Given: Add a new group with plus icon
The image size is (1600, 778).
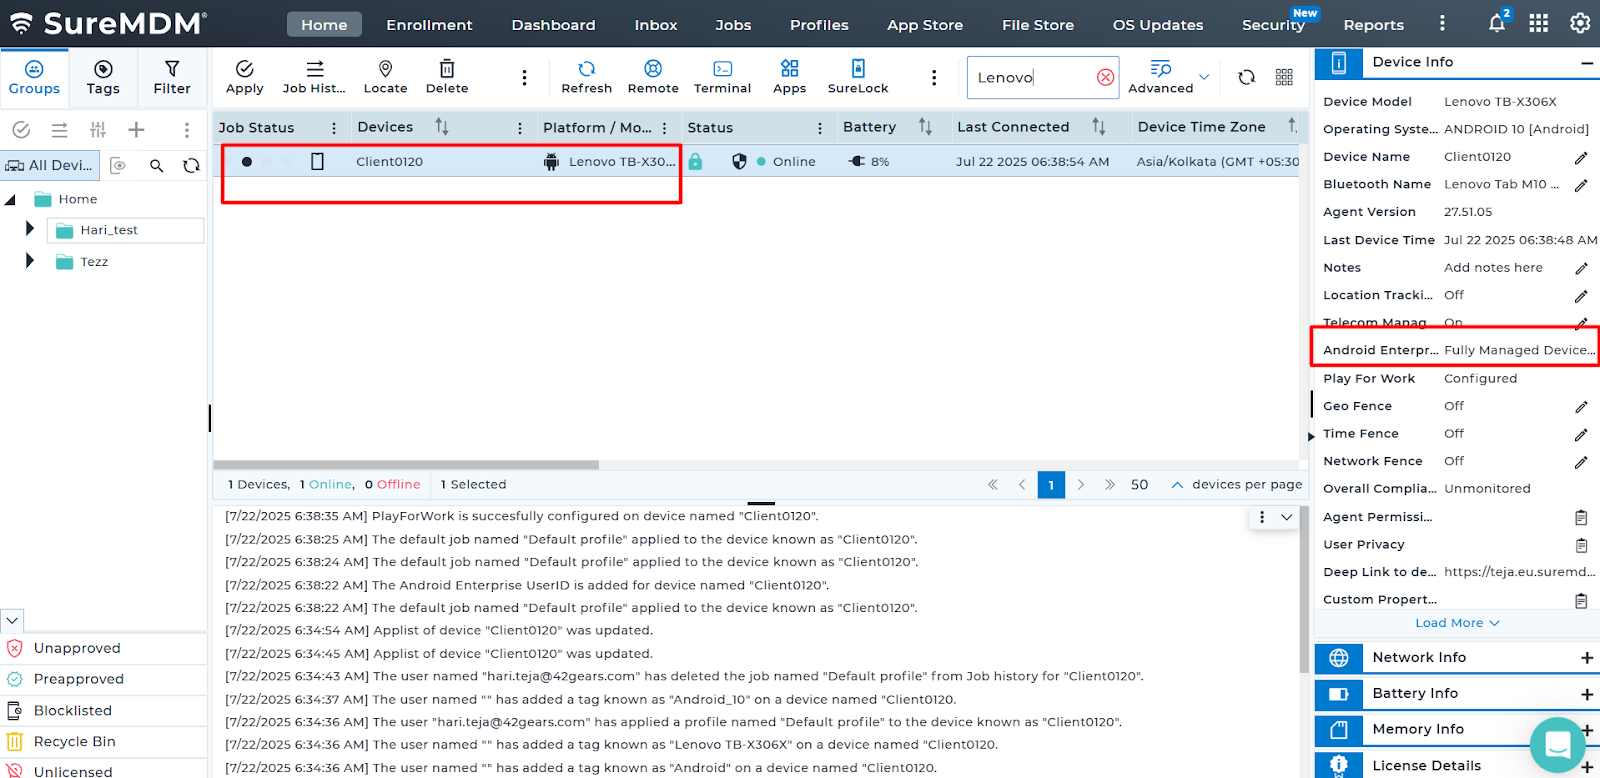Looking at the screenshot, I should click(x=137, y=129).
